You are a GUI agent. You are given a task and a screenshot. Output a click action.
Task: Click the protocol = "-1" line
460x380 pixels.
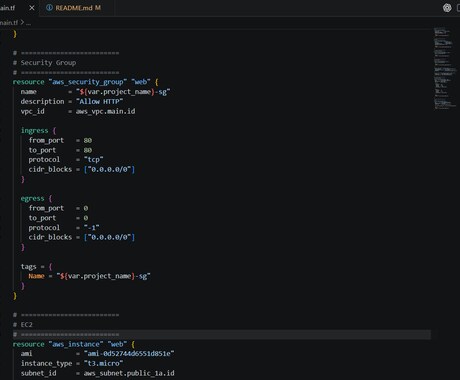pos(64,228)
